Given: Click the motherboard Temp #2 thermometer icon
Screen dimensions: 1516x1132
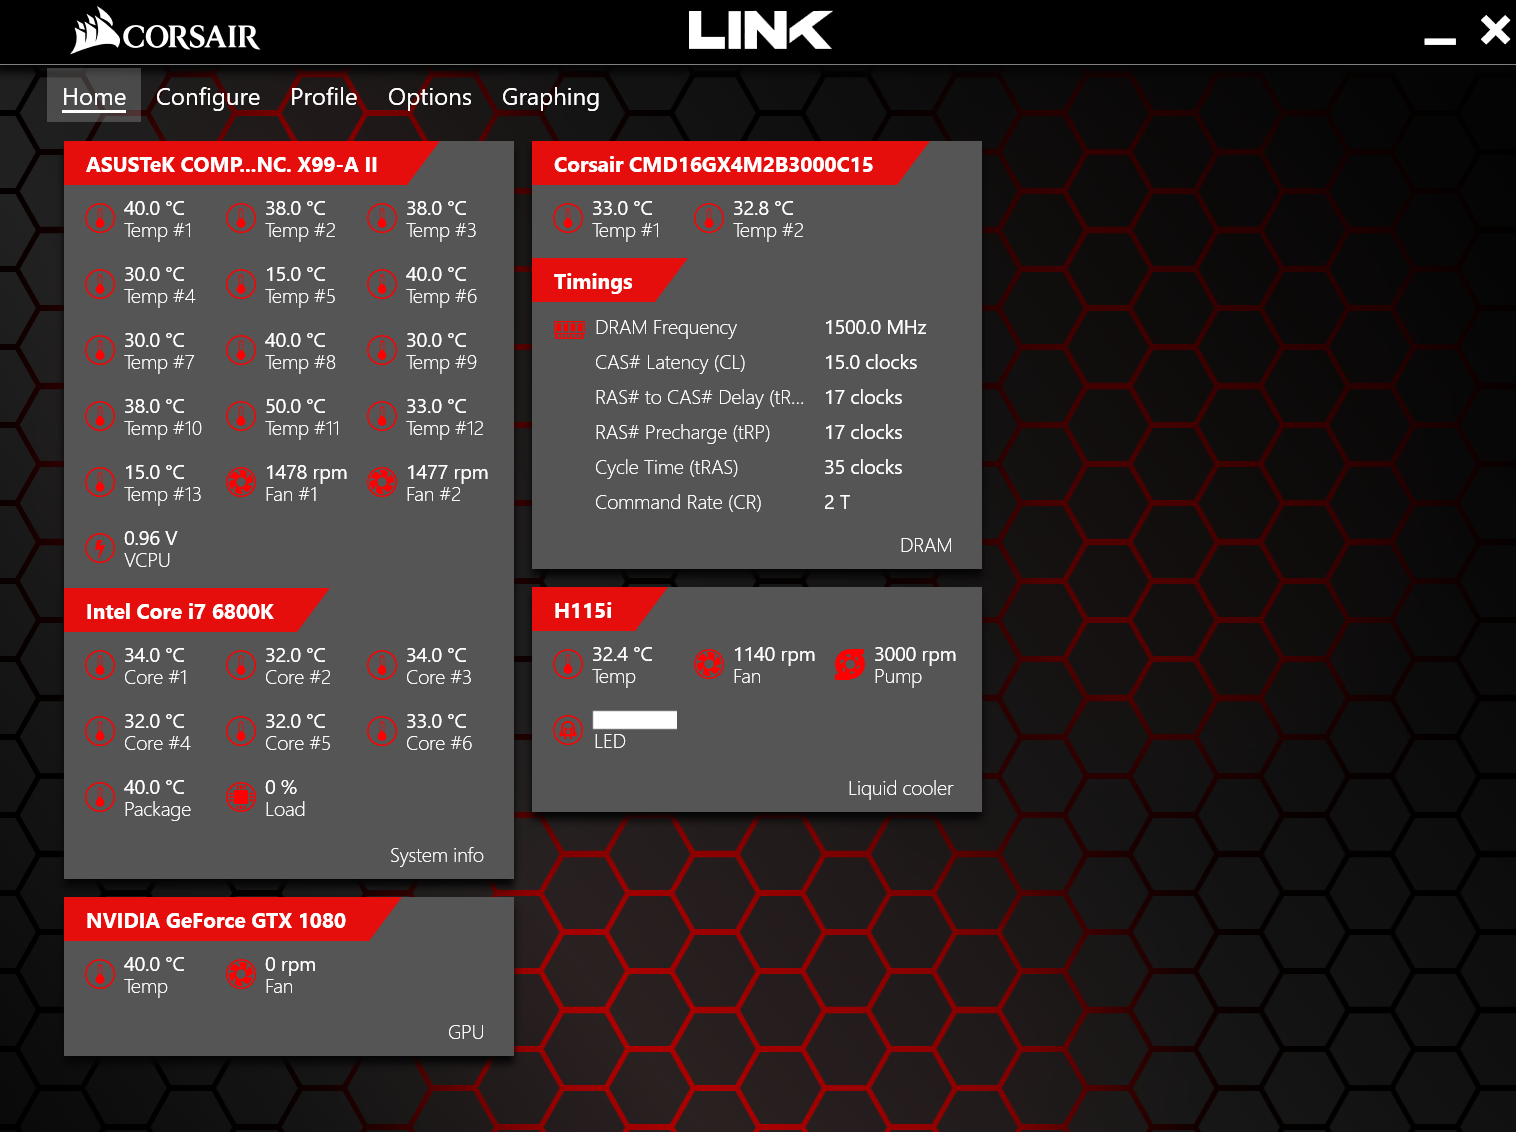Looking at the screenshot, I should 241,219.
